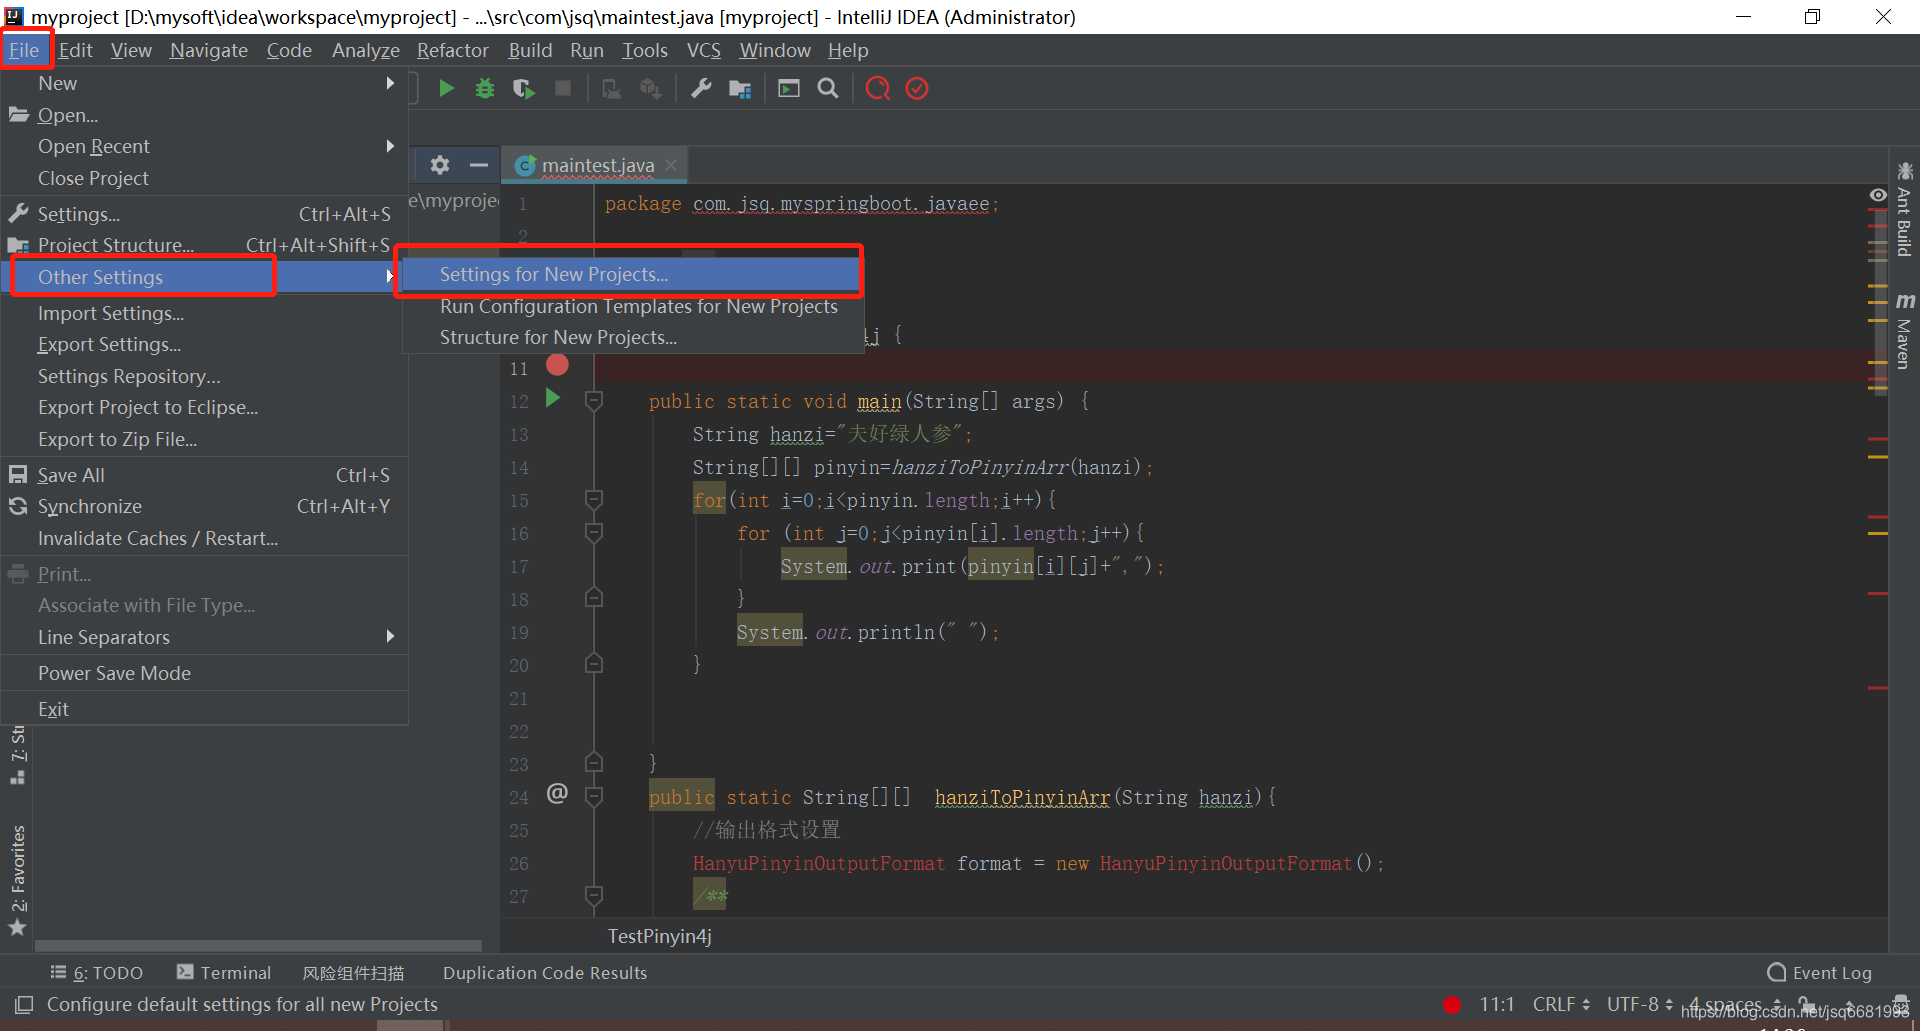Choose Run Configuration Templates for New Projects

[630, 306]
